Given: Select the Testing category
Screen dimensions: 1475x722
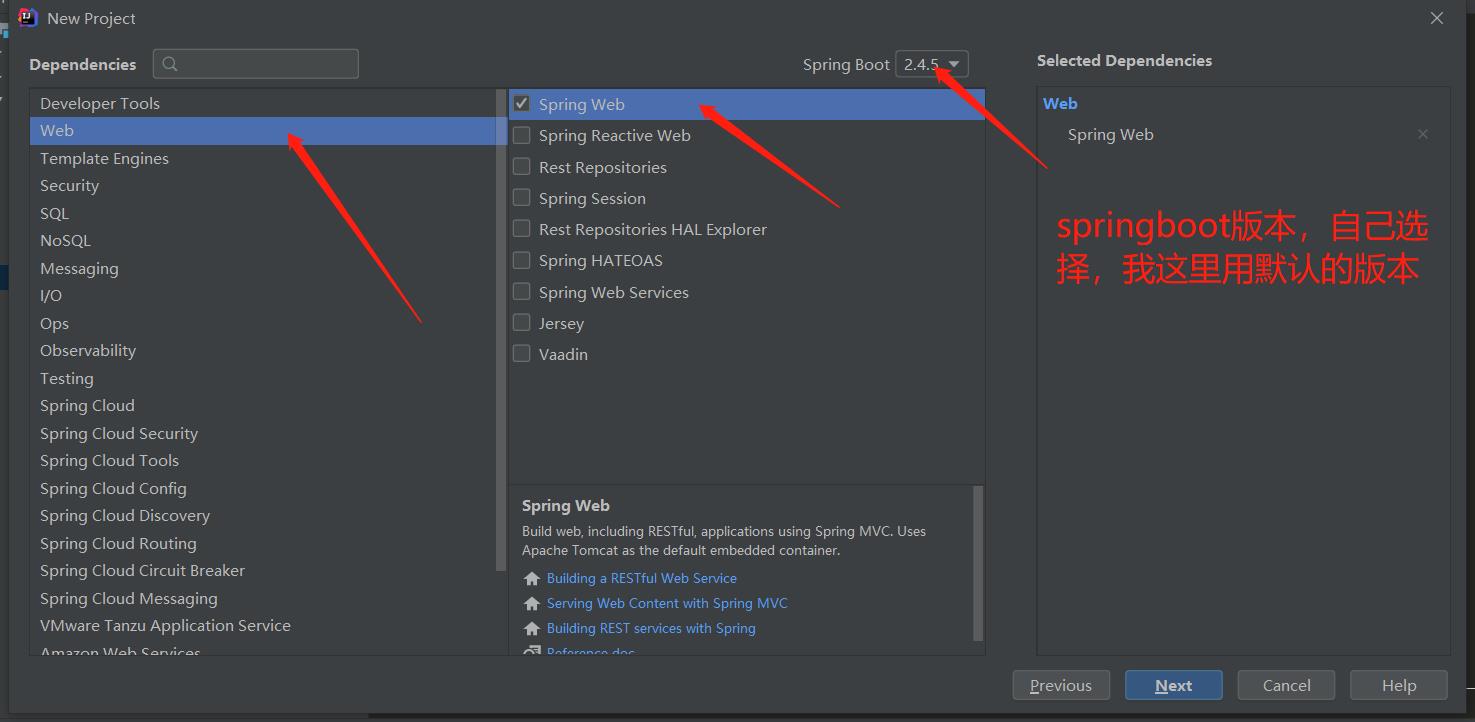Looking at the screenshot, I should tap(265, 378).
